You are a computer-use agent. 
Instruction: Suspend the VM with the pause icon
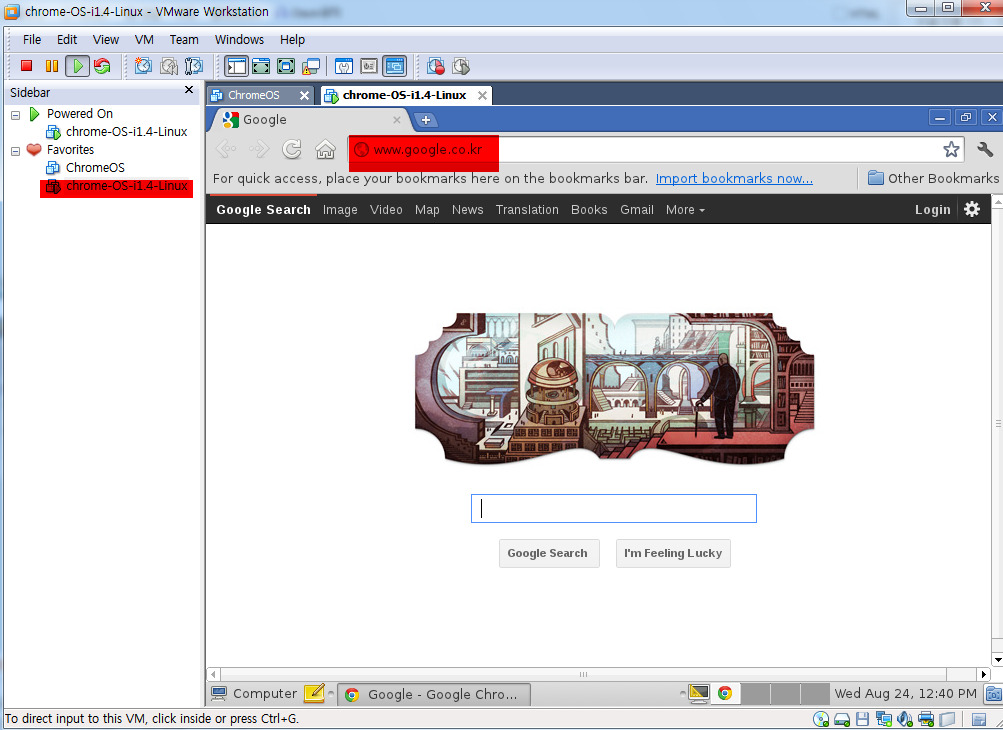[x=52, y=66]
